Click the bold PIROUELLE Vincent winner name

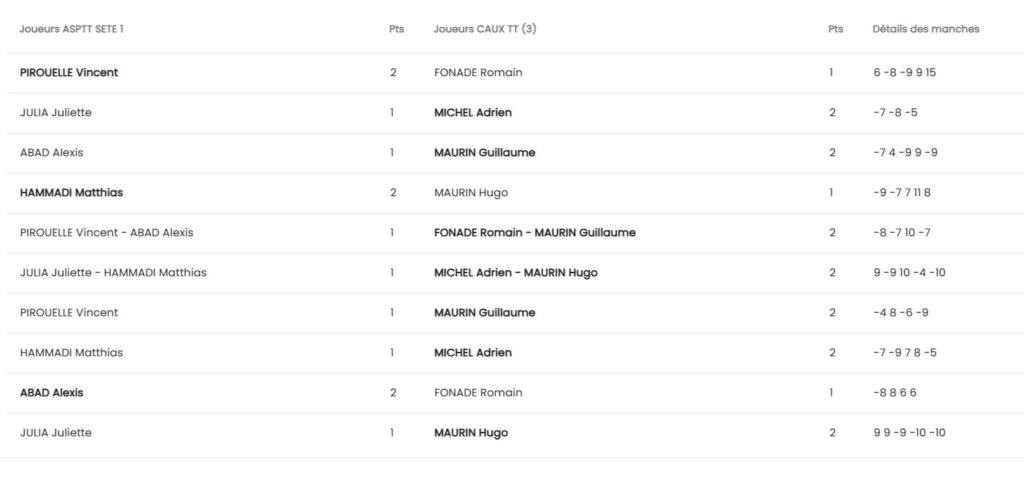click(69, 73)
